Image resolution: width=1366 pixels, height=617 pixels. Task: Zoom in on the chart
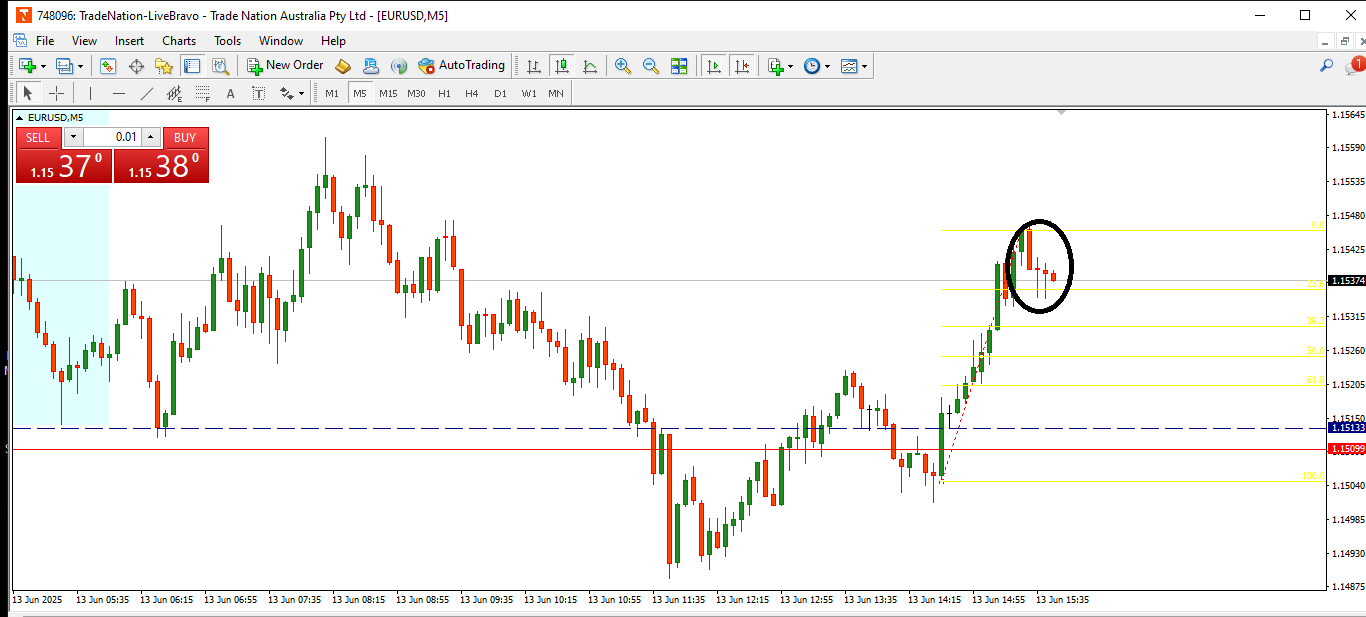click(623, 66)
